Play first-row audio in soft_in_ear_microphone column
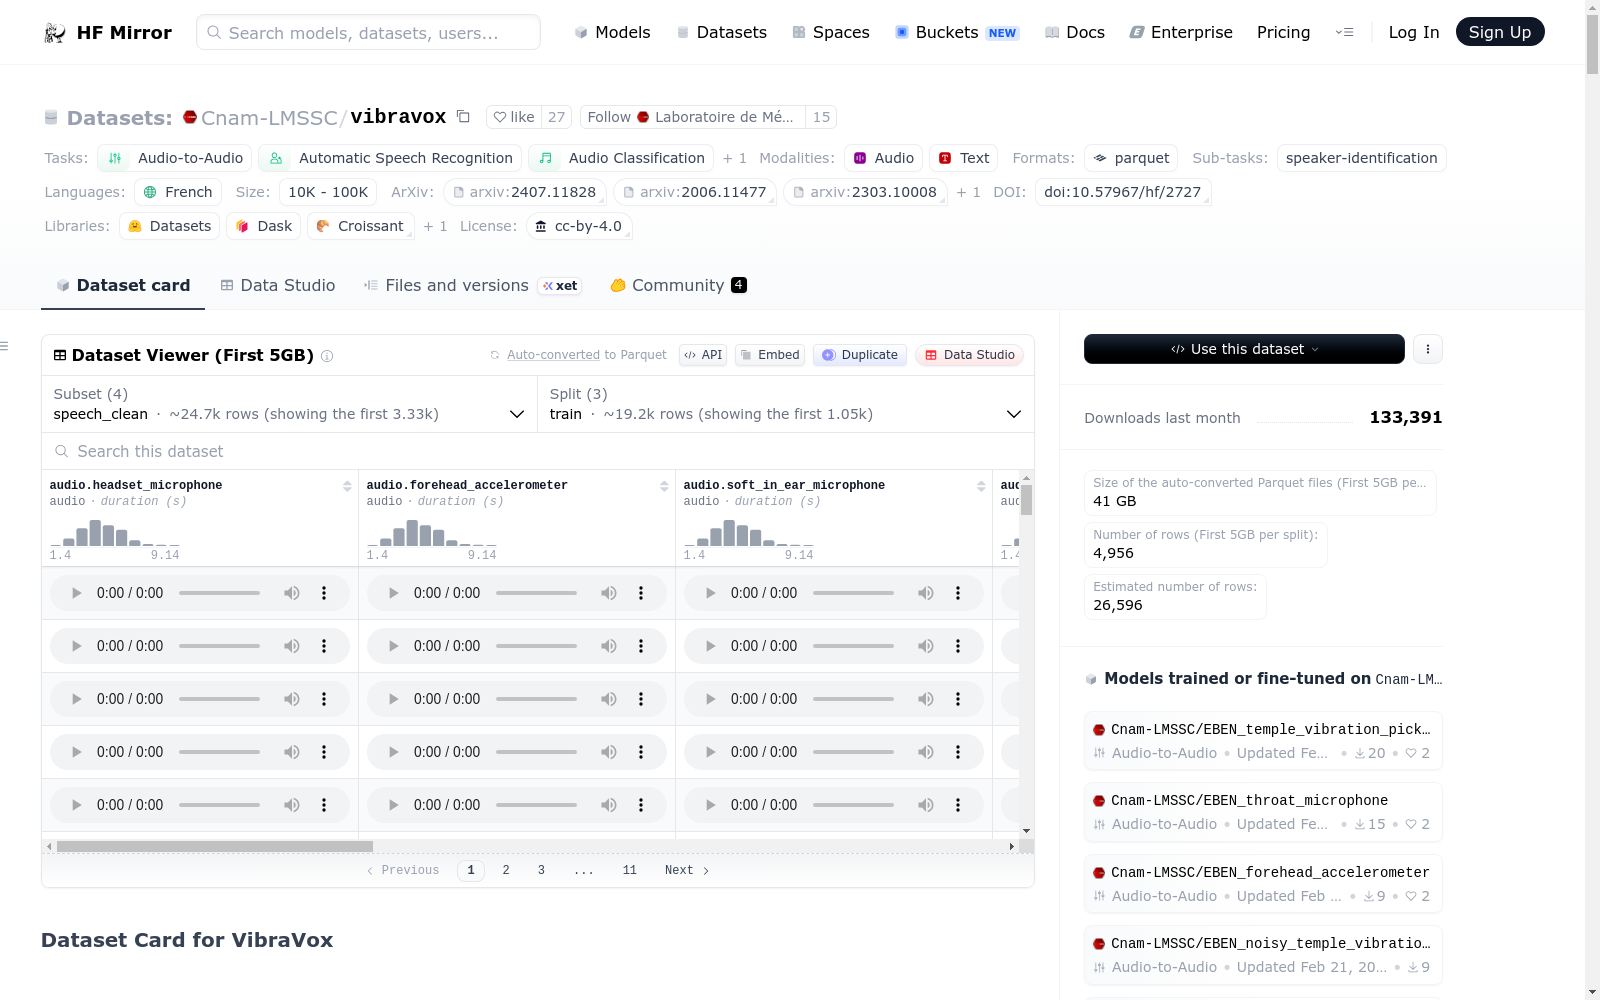The height and width of the screenshot is (1000, 1600). 710,593
